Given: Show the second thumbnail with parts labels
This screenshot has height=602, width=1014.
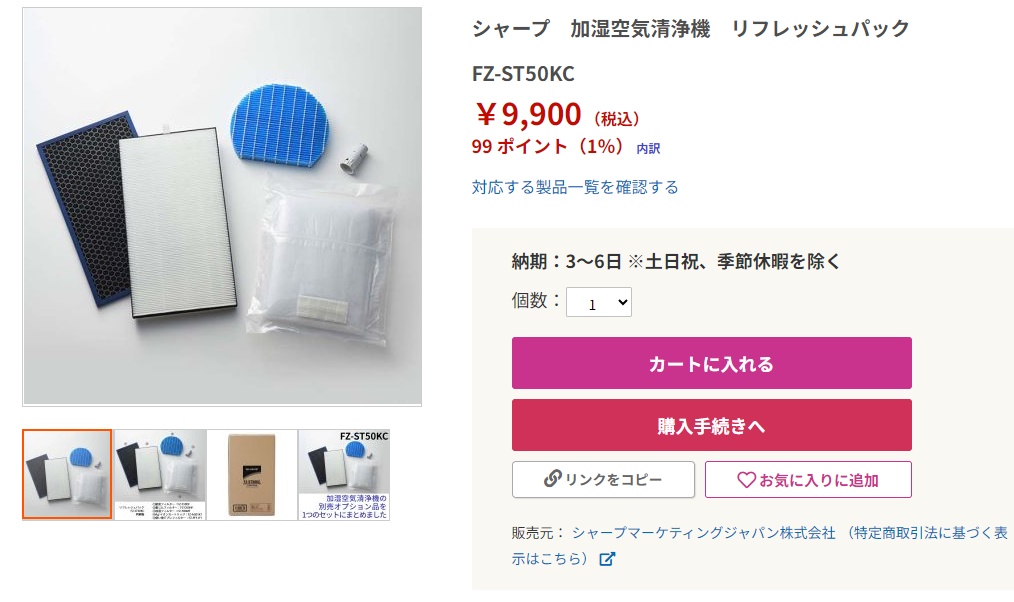Looking at the screenshot, I should [x=160, y=475].
